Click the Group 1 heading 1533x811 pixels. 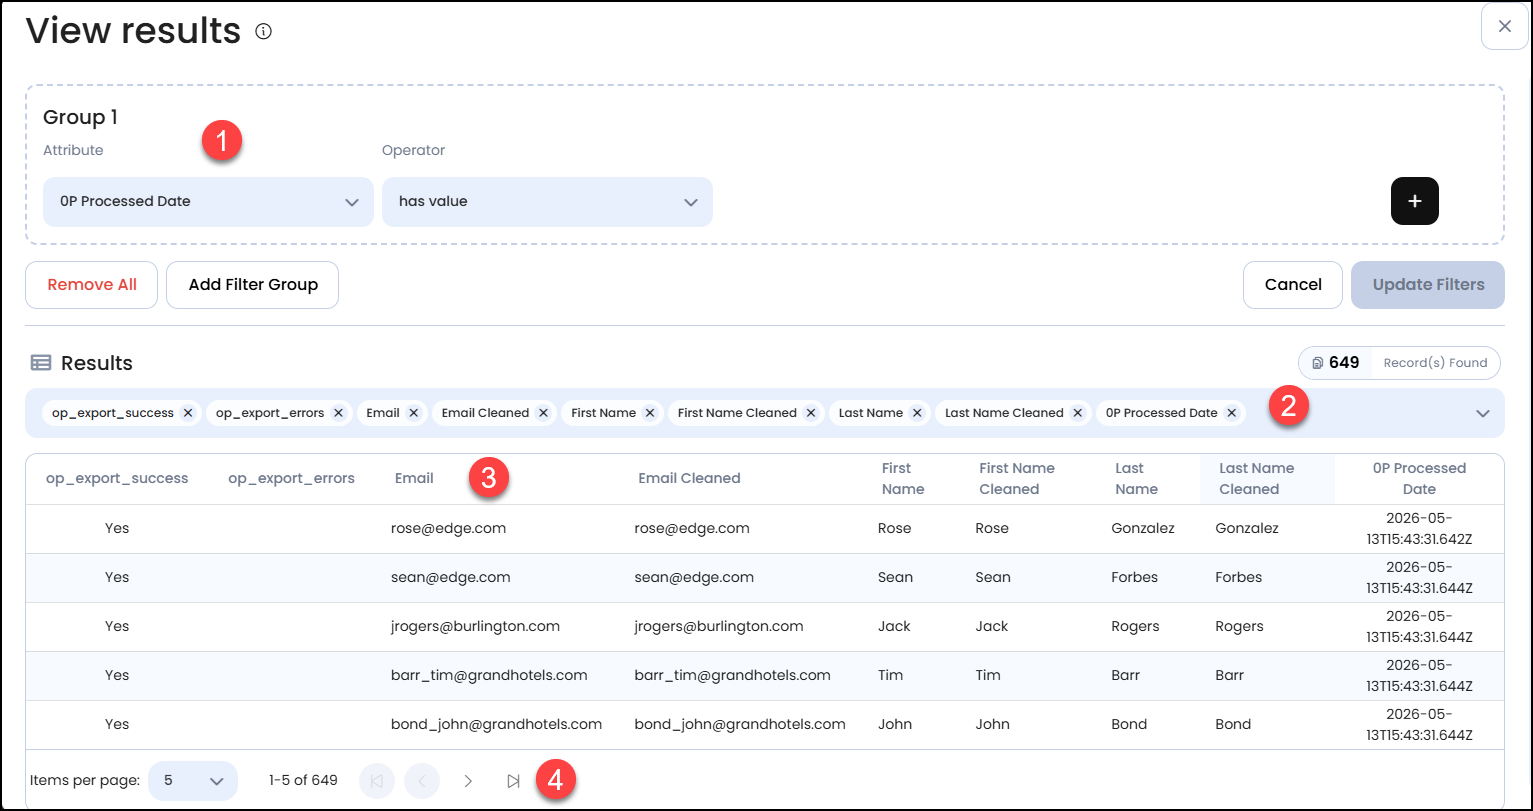[x=80, y=117]
